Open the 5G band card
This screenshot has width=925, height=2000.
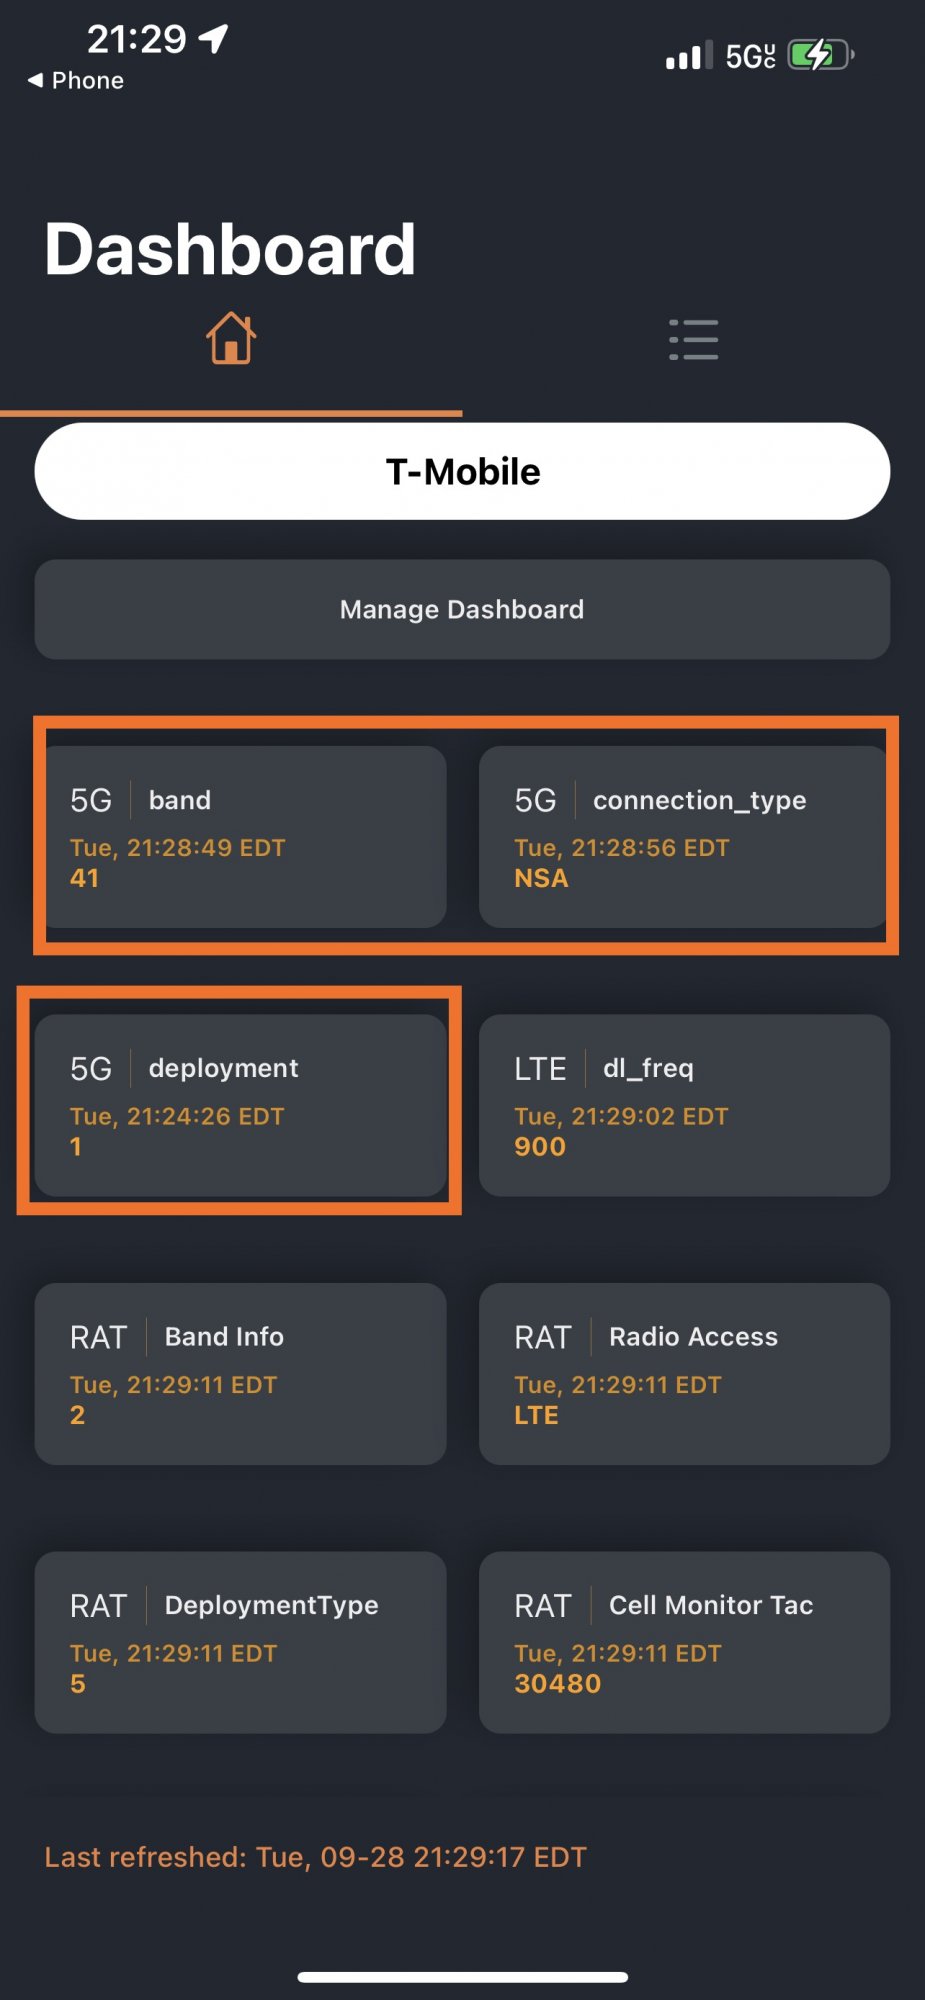click(x=241, y=837)
